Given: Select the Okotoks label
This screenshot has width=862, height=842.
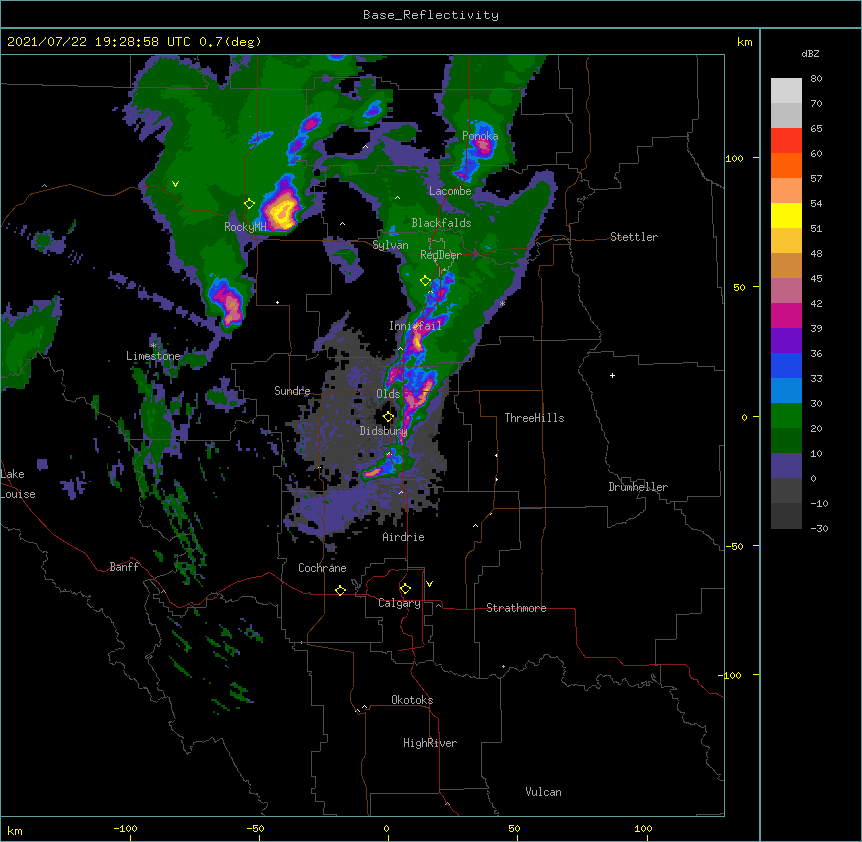Looking at the screenshot, I should [x=412, y=700].
